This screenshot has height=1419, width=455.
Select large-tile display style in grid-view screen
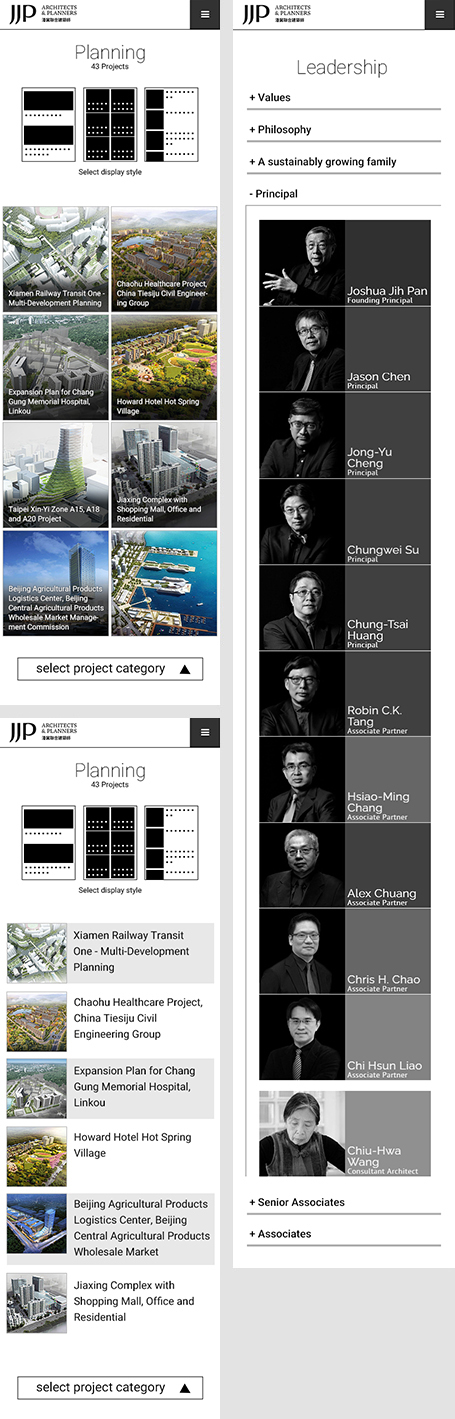[49, 125]
